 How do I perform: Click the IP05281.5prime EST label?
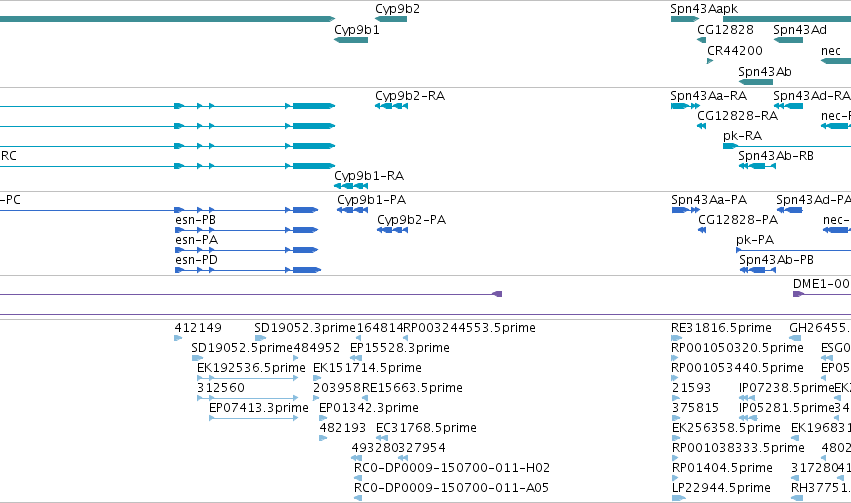click(786, 408)
